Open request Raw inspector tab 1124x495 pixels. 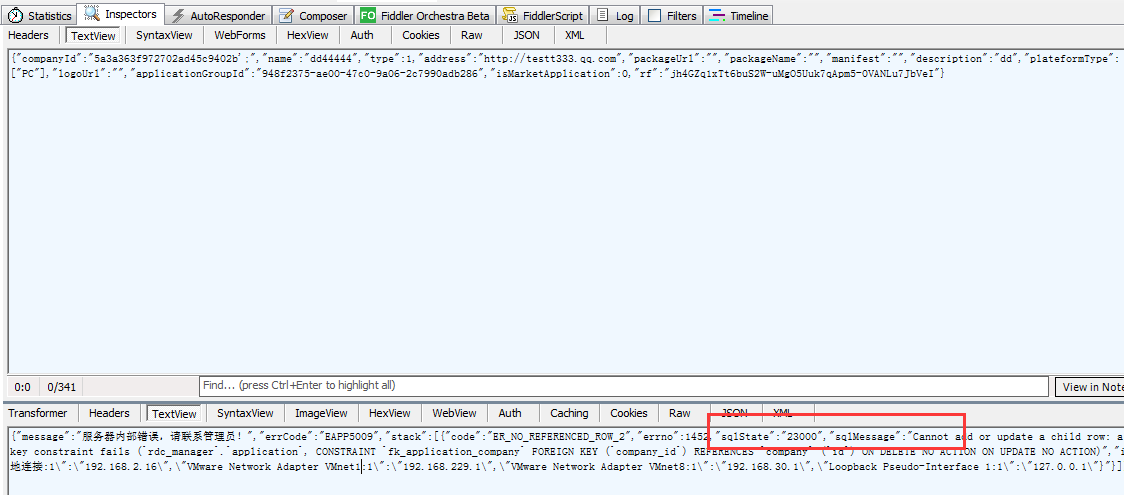[x=472, y=35]
